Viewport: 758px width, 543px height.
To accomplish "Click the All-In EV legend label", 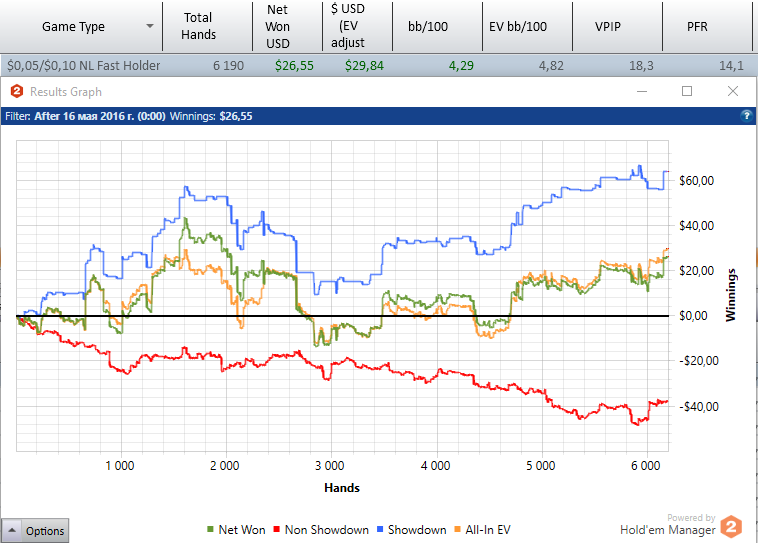I will [x=488, y=530].
